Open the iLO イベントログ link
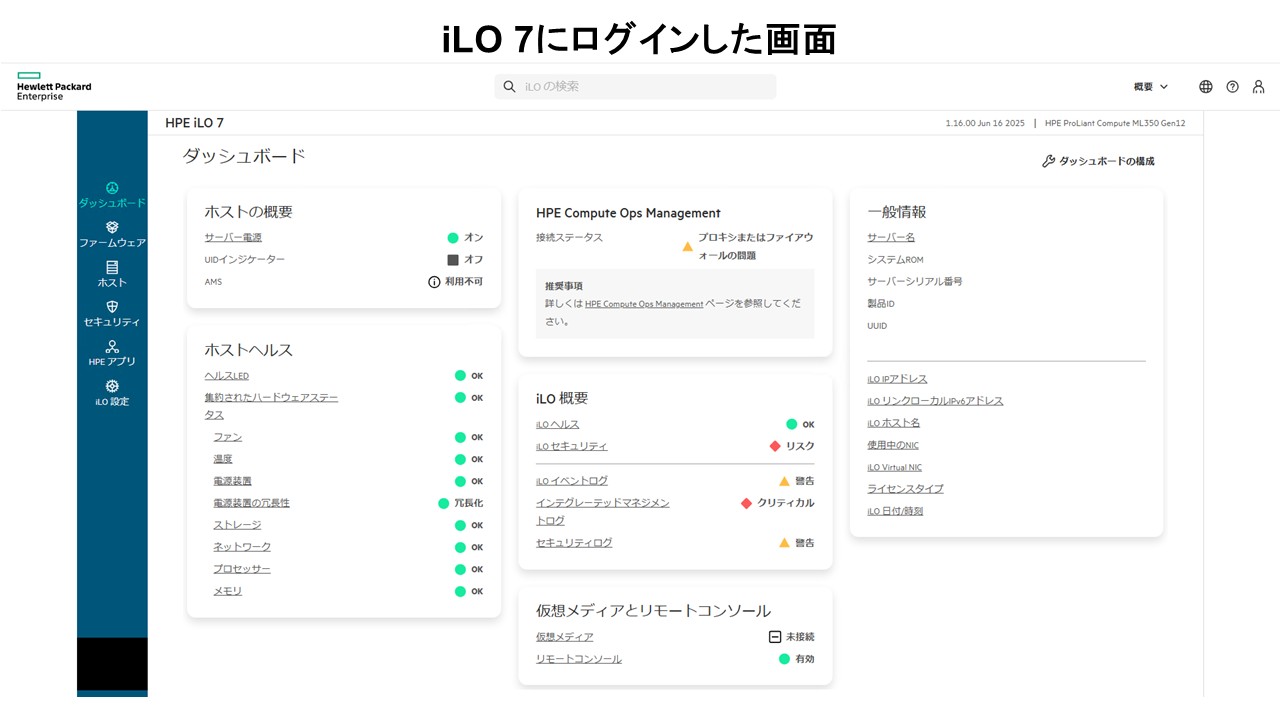 572,481
